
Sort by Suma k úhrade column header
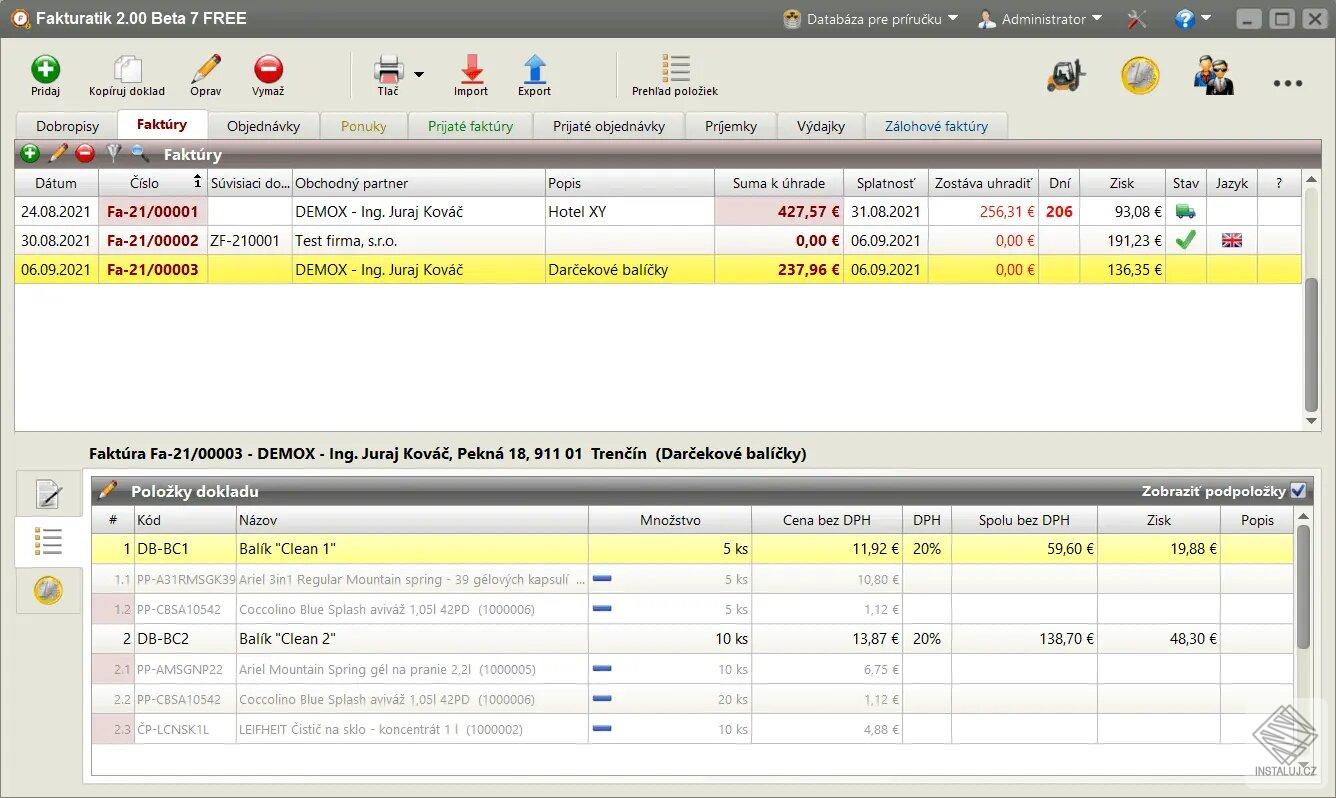click(779, 183)
